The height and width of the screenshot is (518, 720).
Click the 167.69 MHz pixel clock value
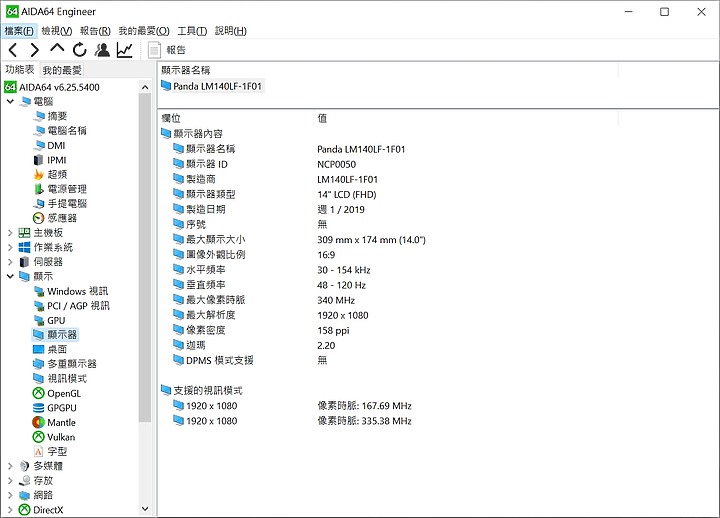tap(364, 406)
